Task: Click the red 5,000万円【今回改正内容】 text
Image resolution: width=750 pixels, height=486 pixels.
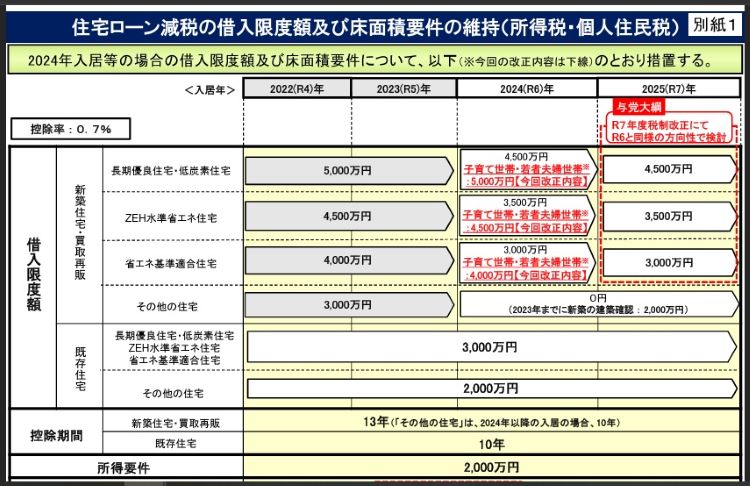Action: pos(526,182)
